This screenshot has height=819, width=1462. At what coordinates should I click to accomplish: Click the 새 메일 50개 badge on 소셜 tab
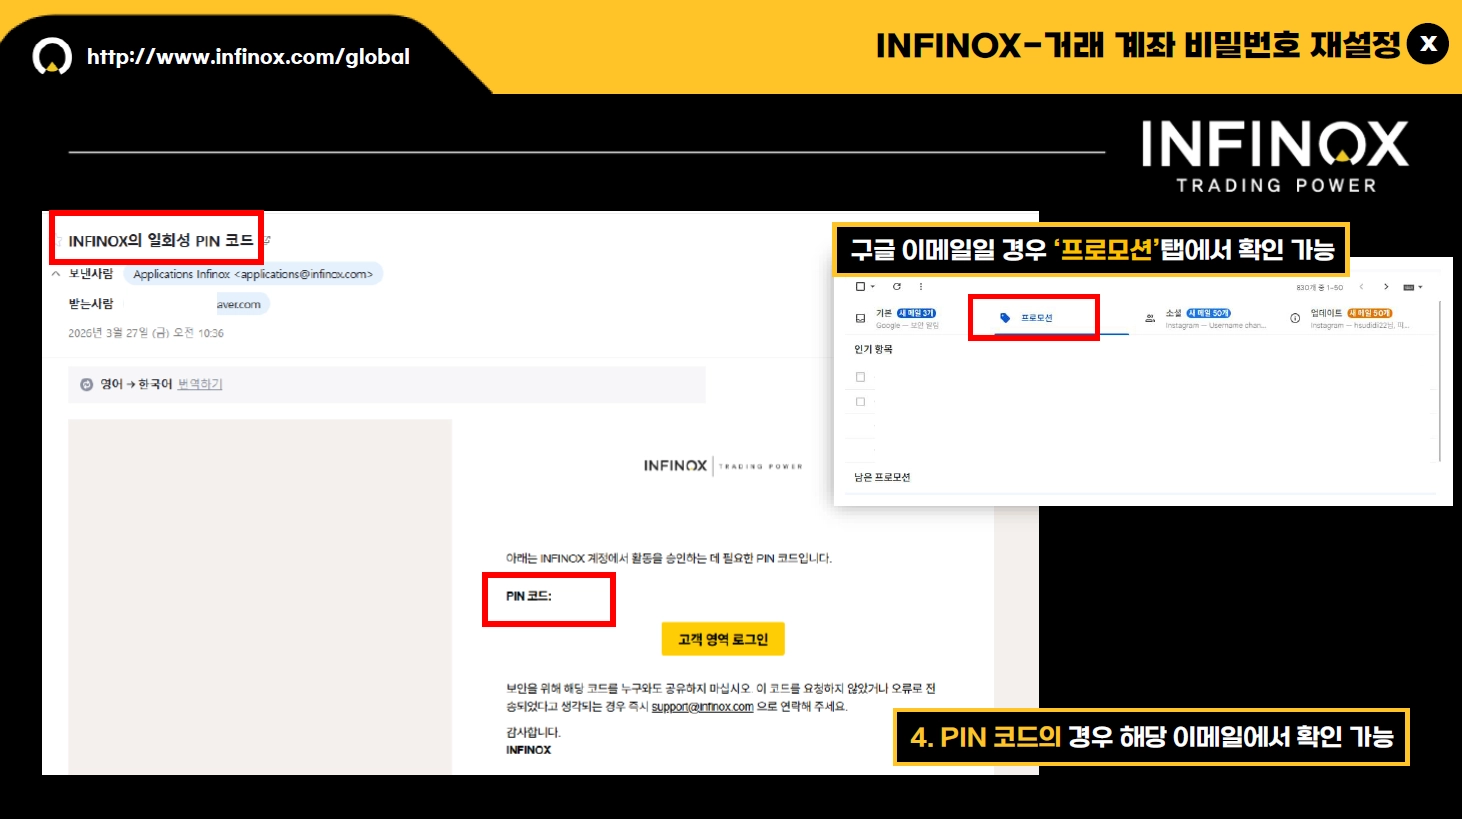point(1209,313)
